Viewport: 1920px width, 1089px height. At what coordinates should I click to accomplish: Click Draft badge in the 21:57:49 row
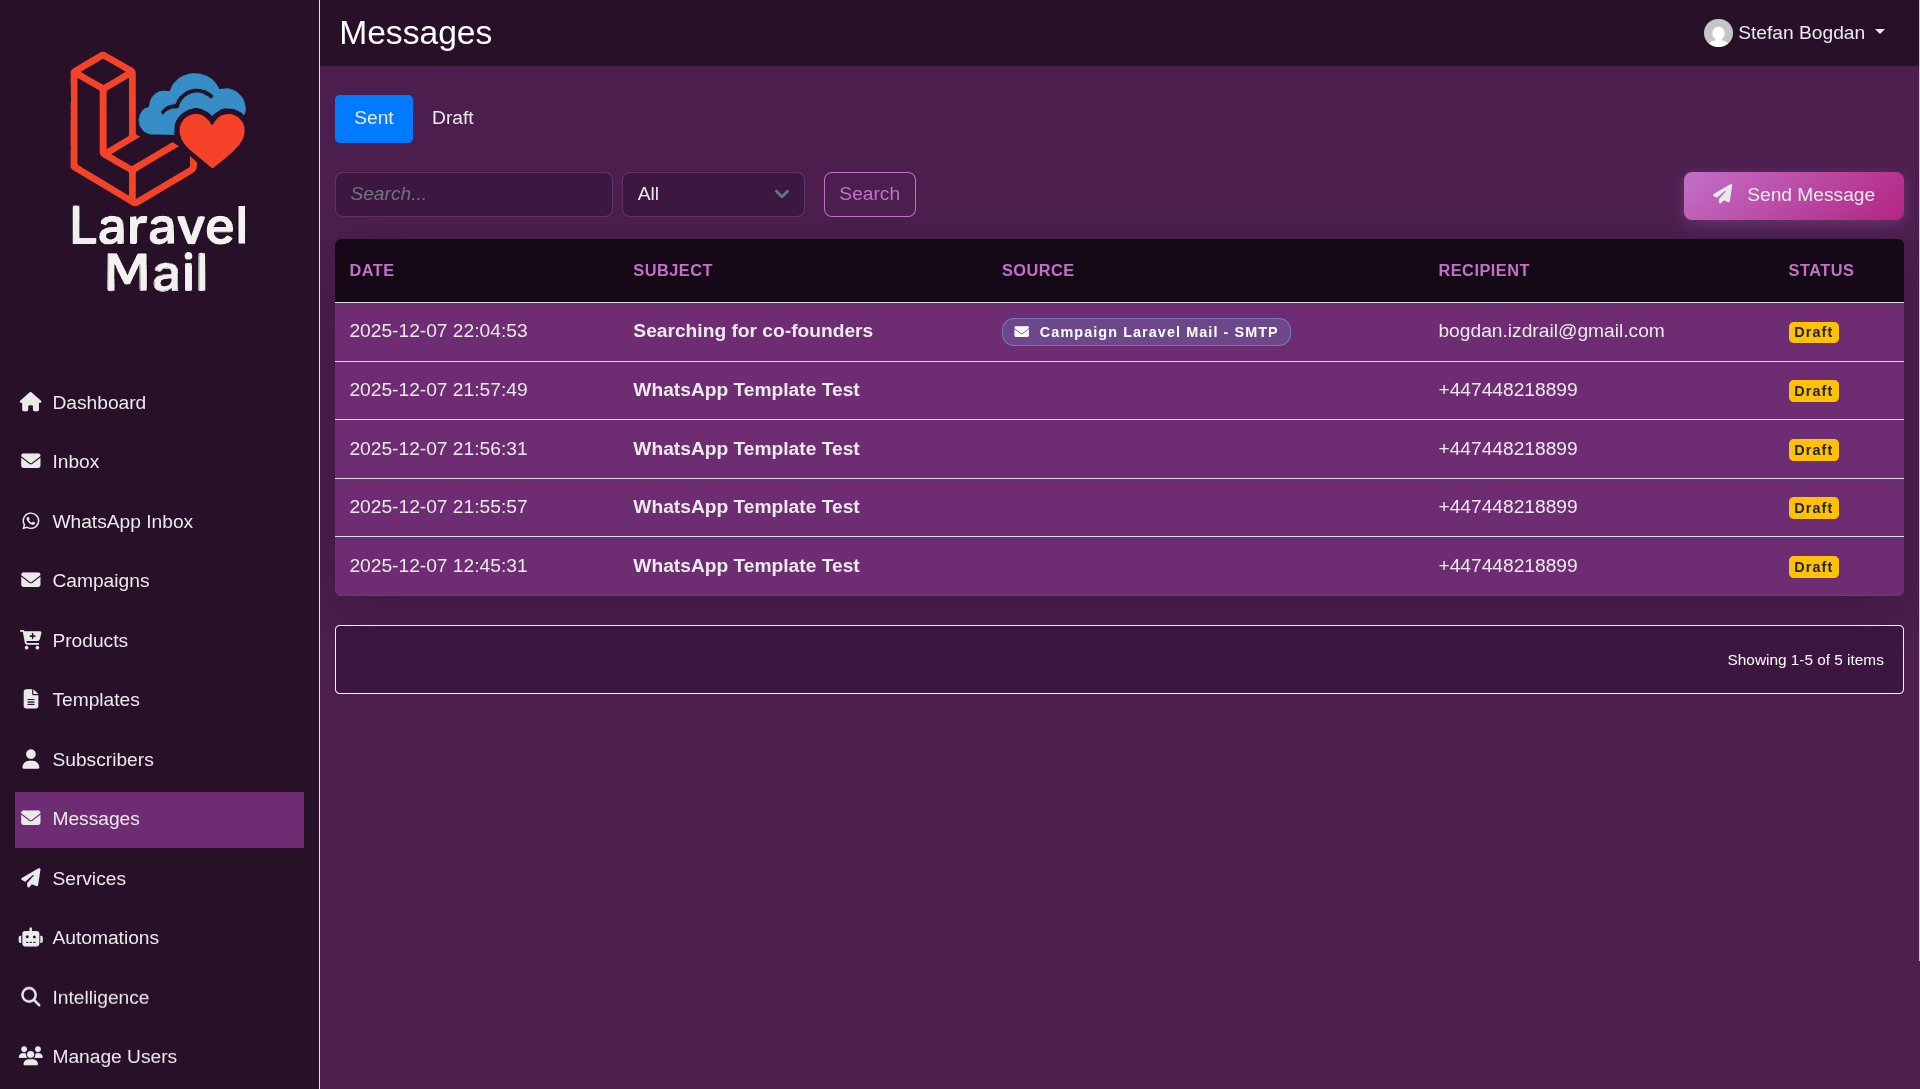1813,391
